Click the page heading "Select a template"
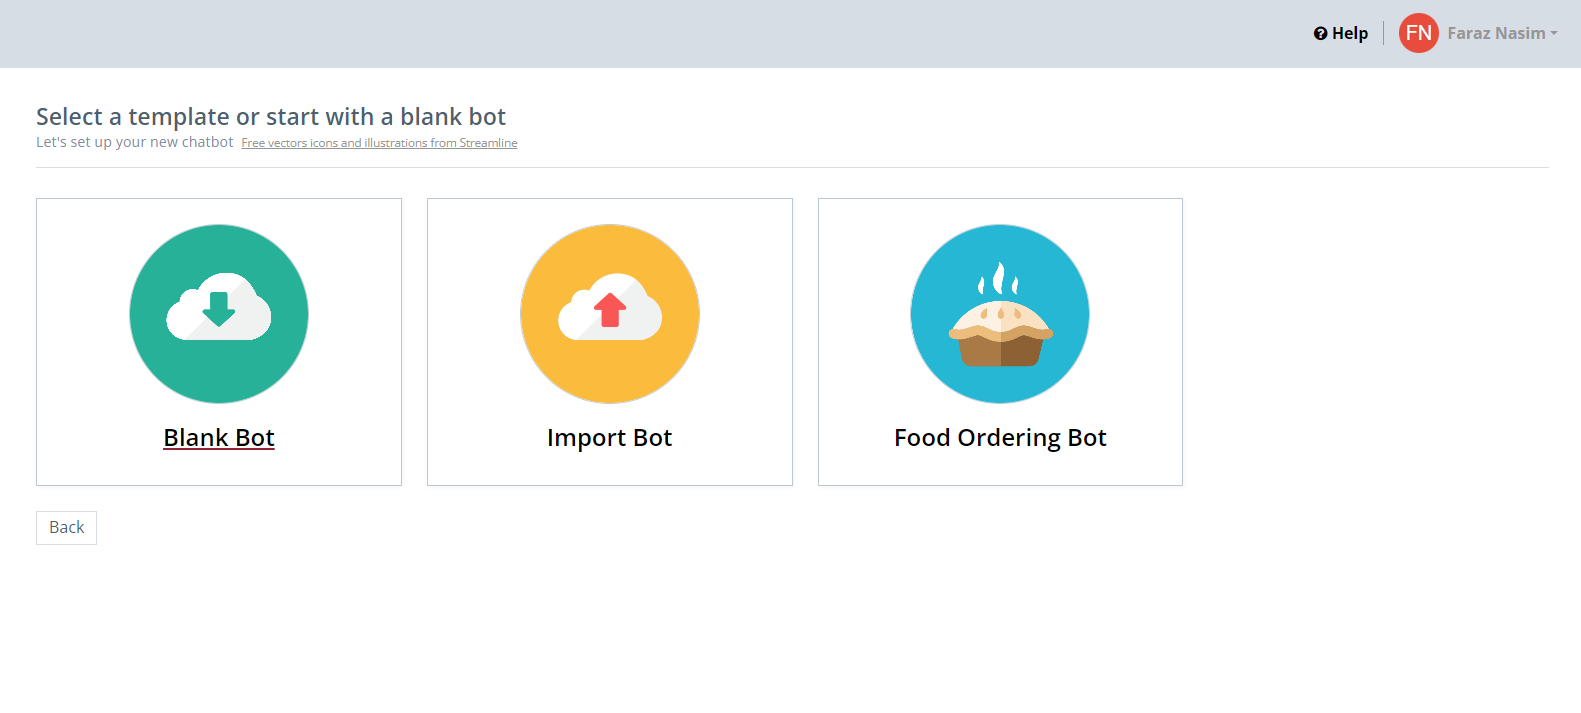Viewport: 1581px width, 713px height. 271,117
